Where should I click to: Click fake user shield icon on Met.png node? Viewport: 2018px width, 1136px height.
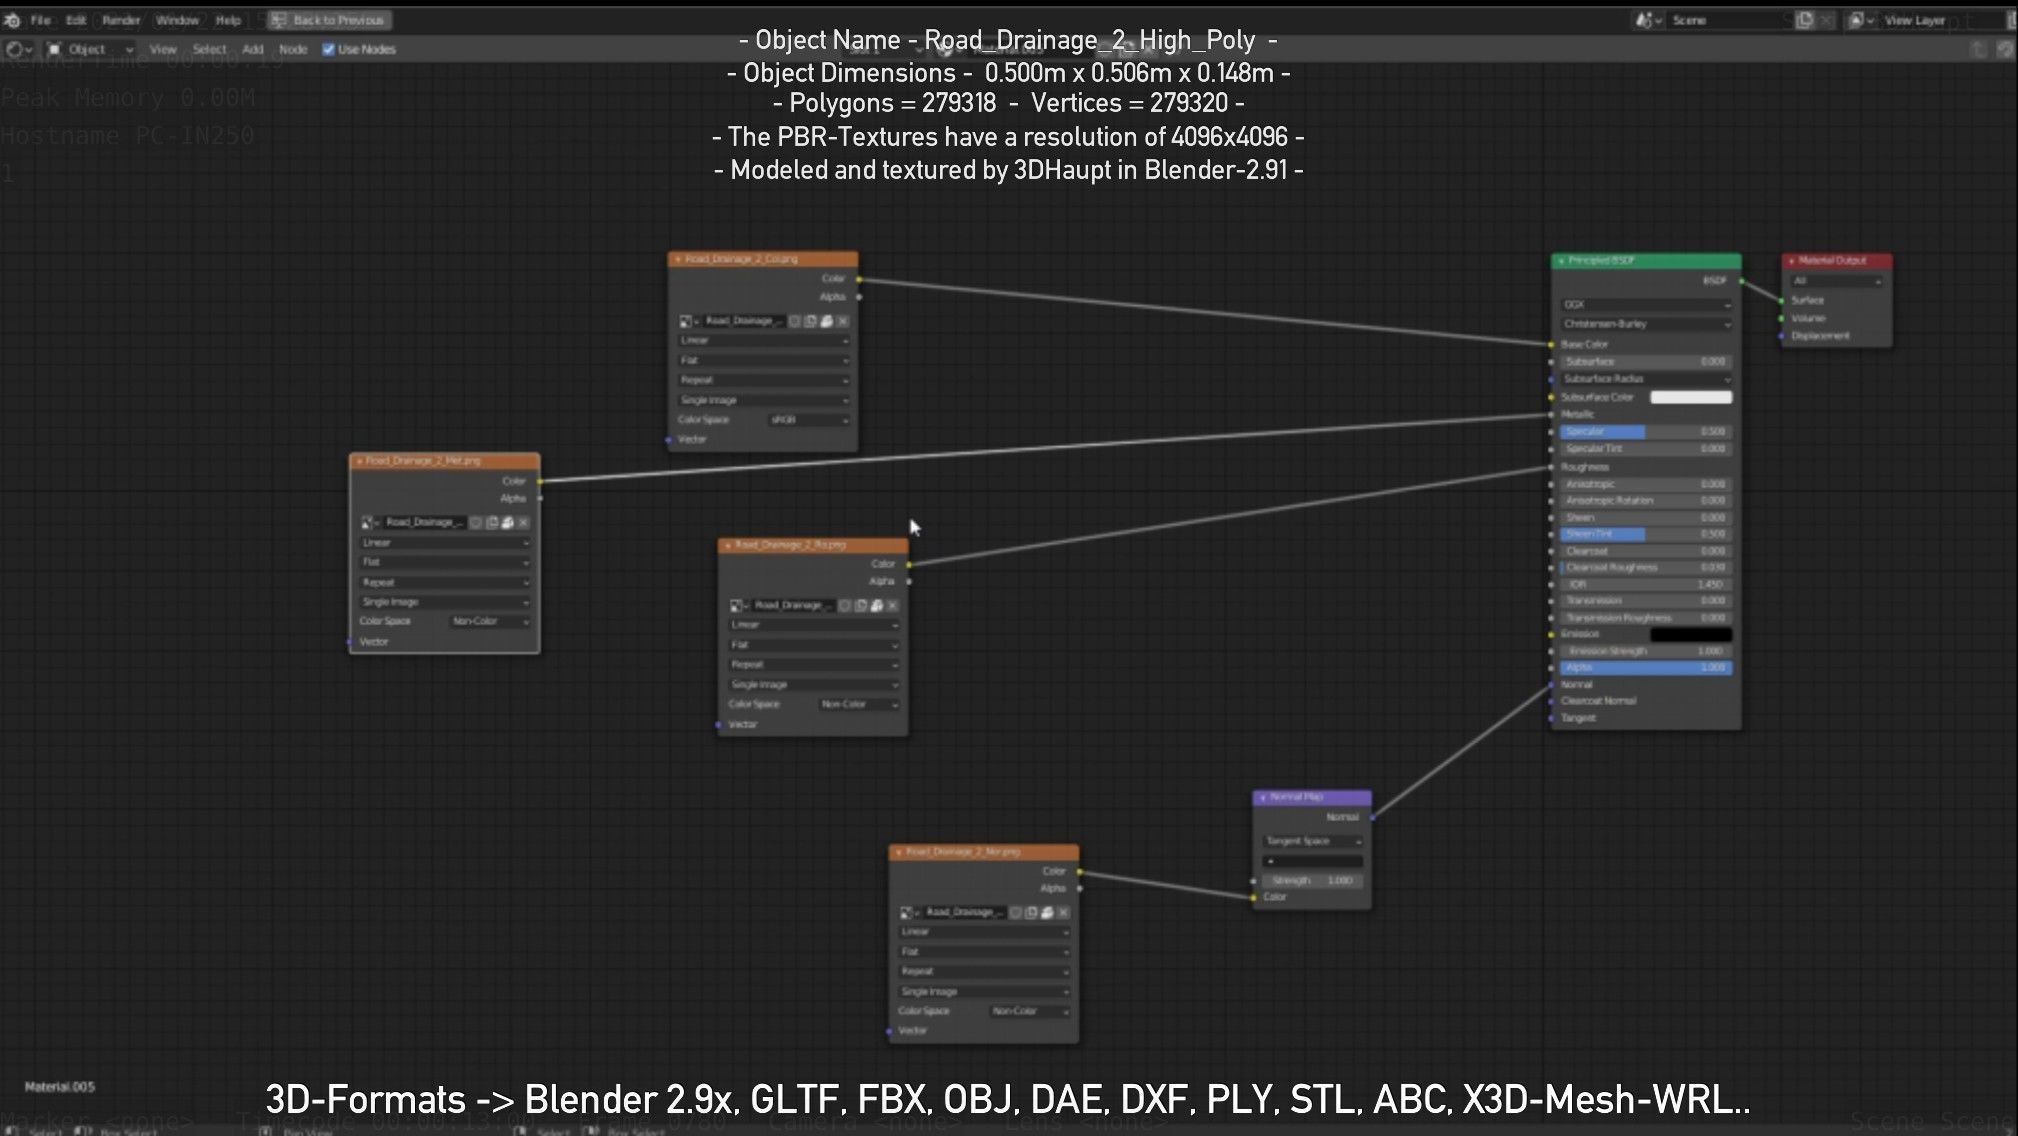476,522
